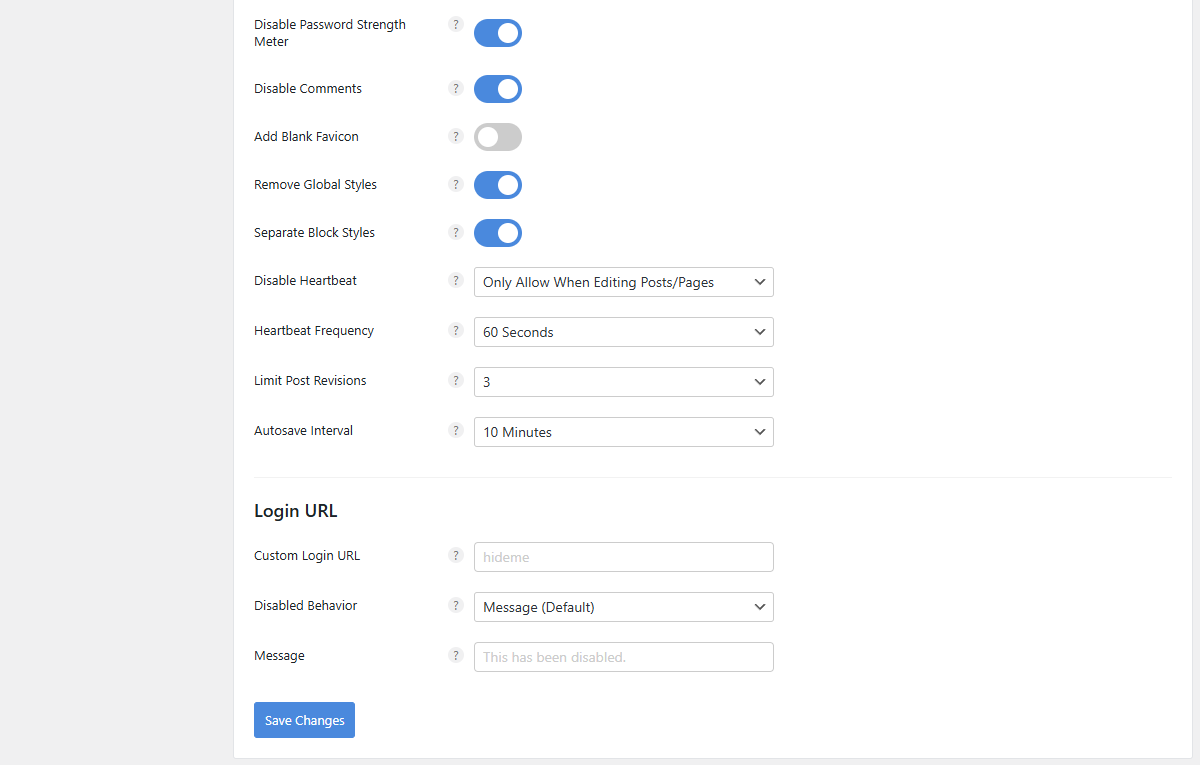Screen dimensions: 1200x765
Task: Open the Autosave Interval dropdown
Action: tap(623, 432)
